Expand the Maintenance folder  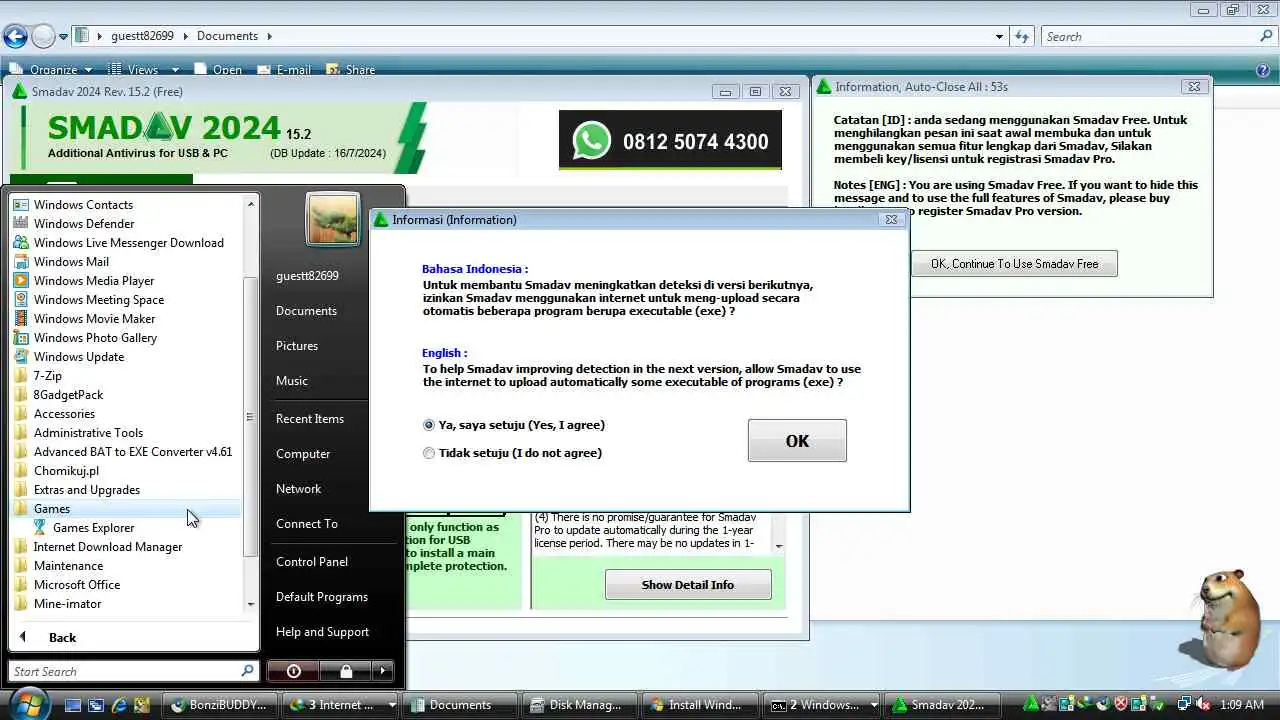(126, 566)
